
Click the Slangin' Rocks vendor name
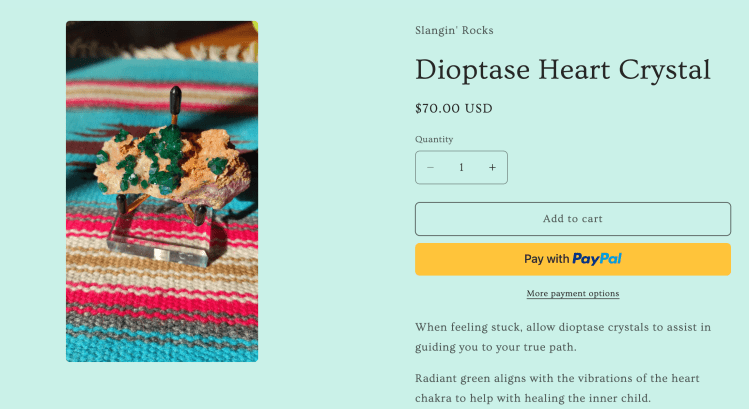click(454, 30)
